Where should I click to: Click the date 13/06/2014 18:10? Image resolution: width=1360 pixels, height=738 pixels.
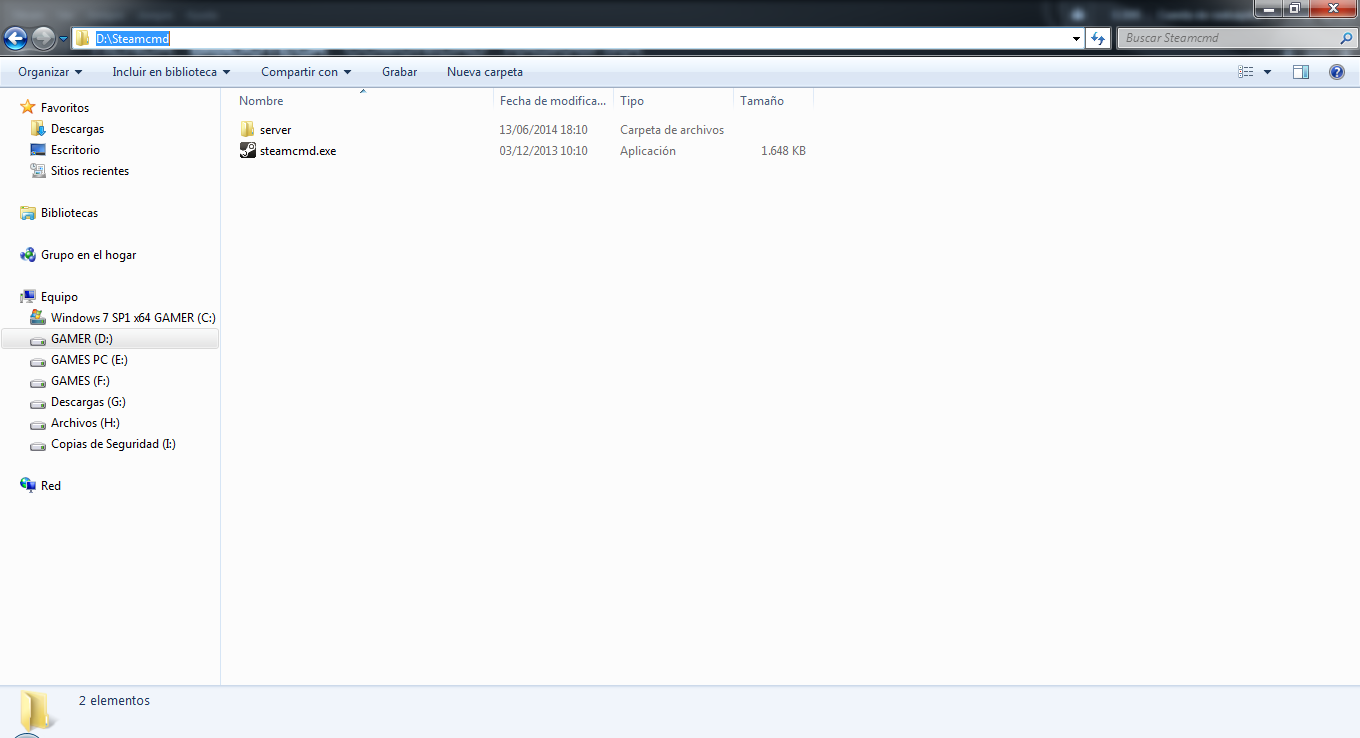pyautogui.click(x=543, y=130)
